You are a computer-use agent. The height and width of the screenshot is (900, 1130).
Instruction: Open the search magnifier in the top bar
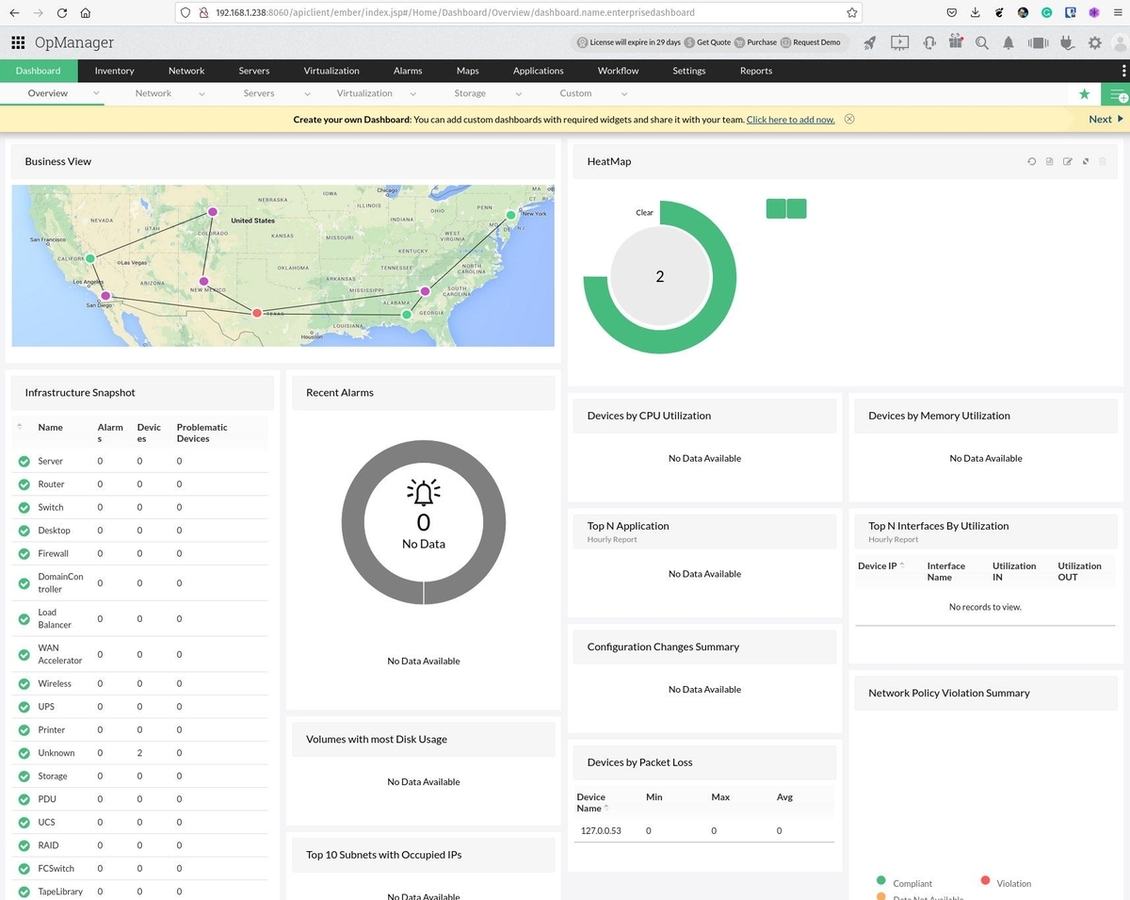point(981,43)
